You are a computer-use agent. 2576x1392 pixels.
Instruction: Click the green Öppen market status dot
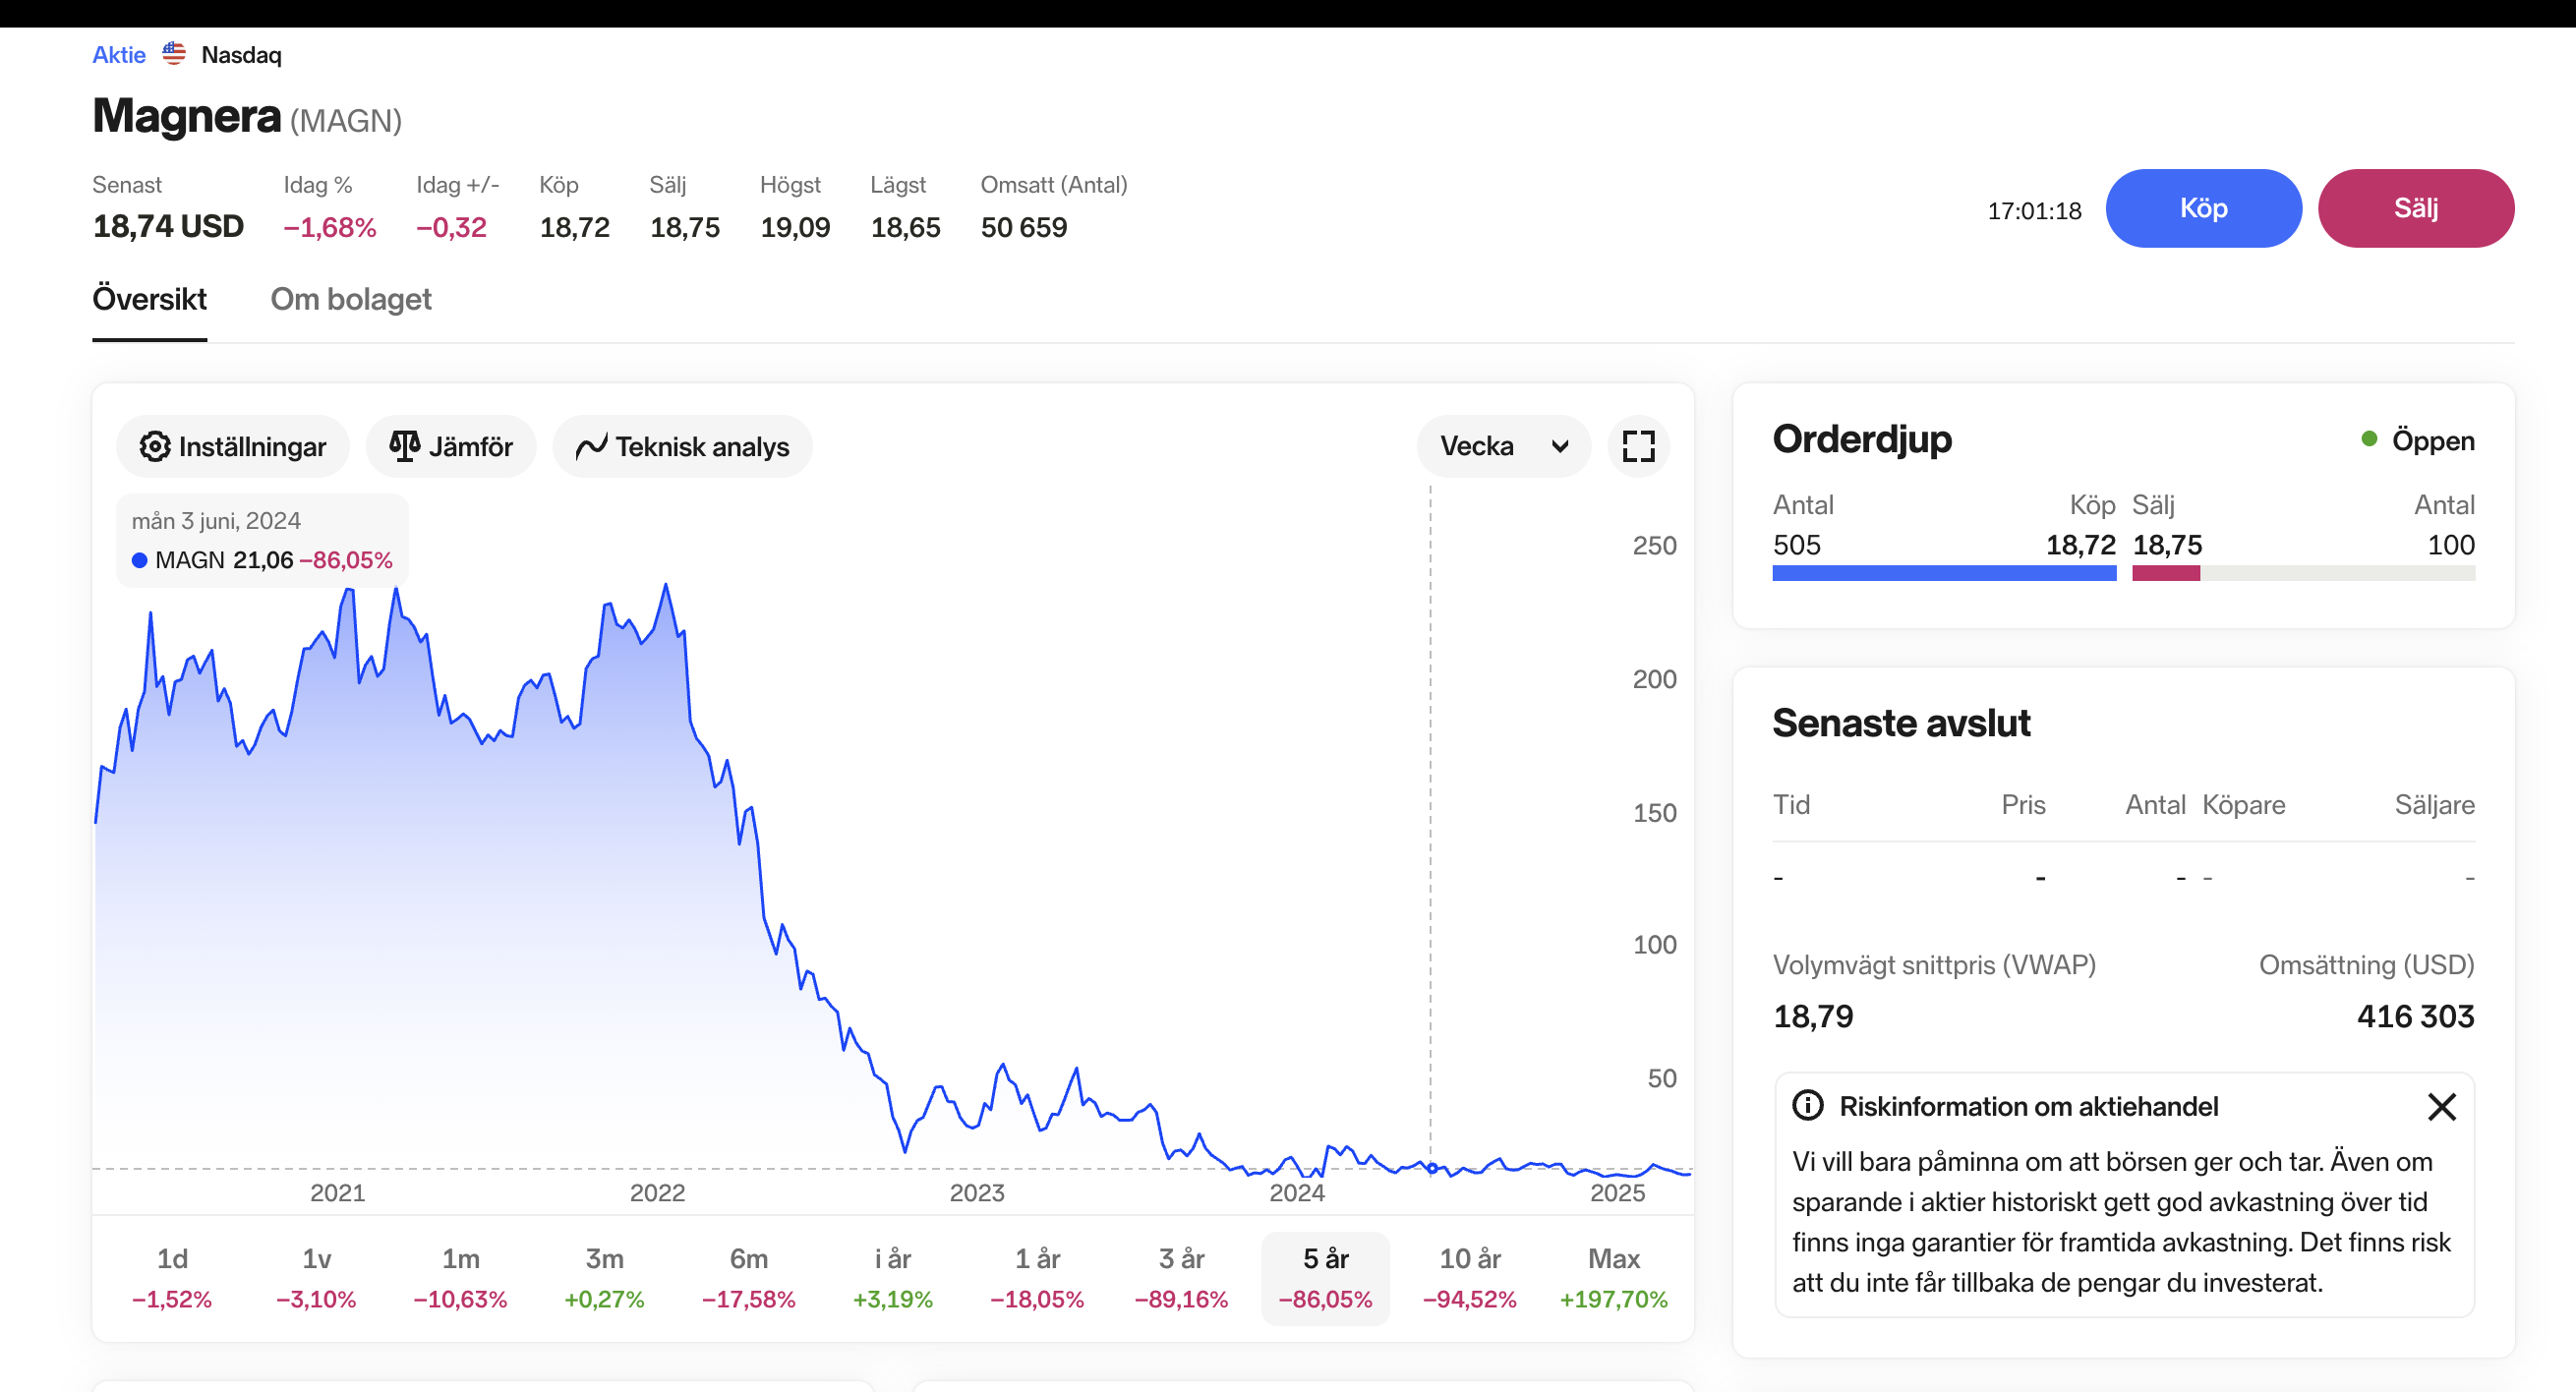pyautogui.click(x=2369, y=439)
